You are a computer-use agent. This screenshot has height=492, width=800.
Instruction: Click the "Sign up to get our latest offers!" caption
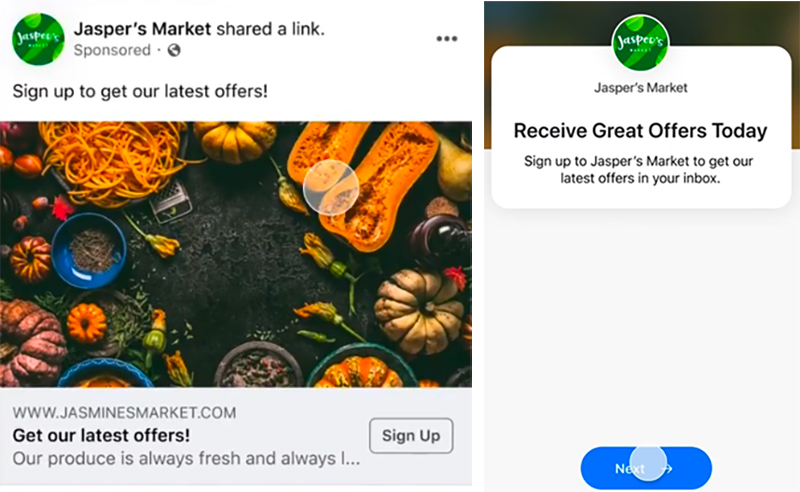click(140, 91)
